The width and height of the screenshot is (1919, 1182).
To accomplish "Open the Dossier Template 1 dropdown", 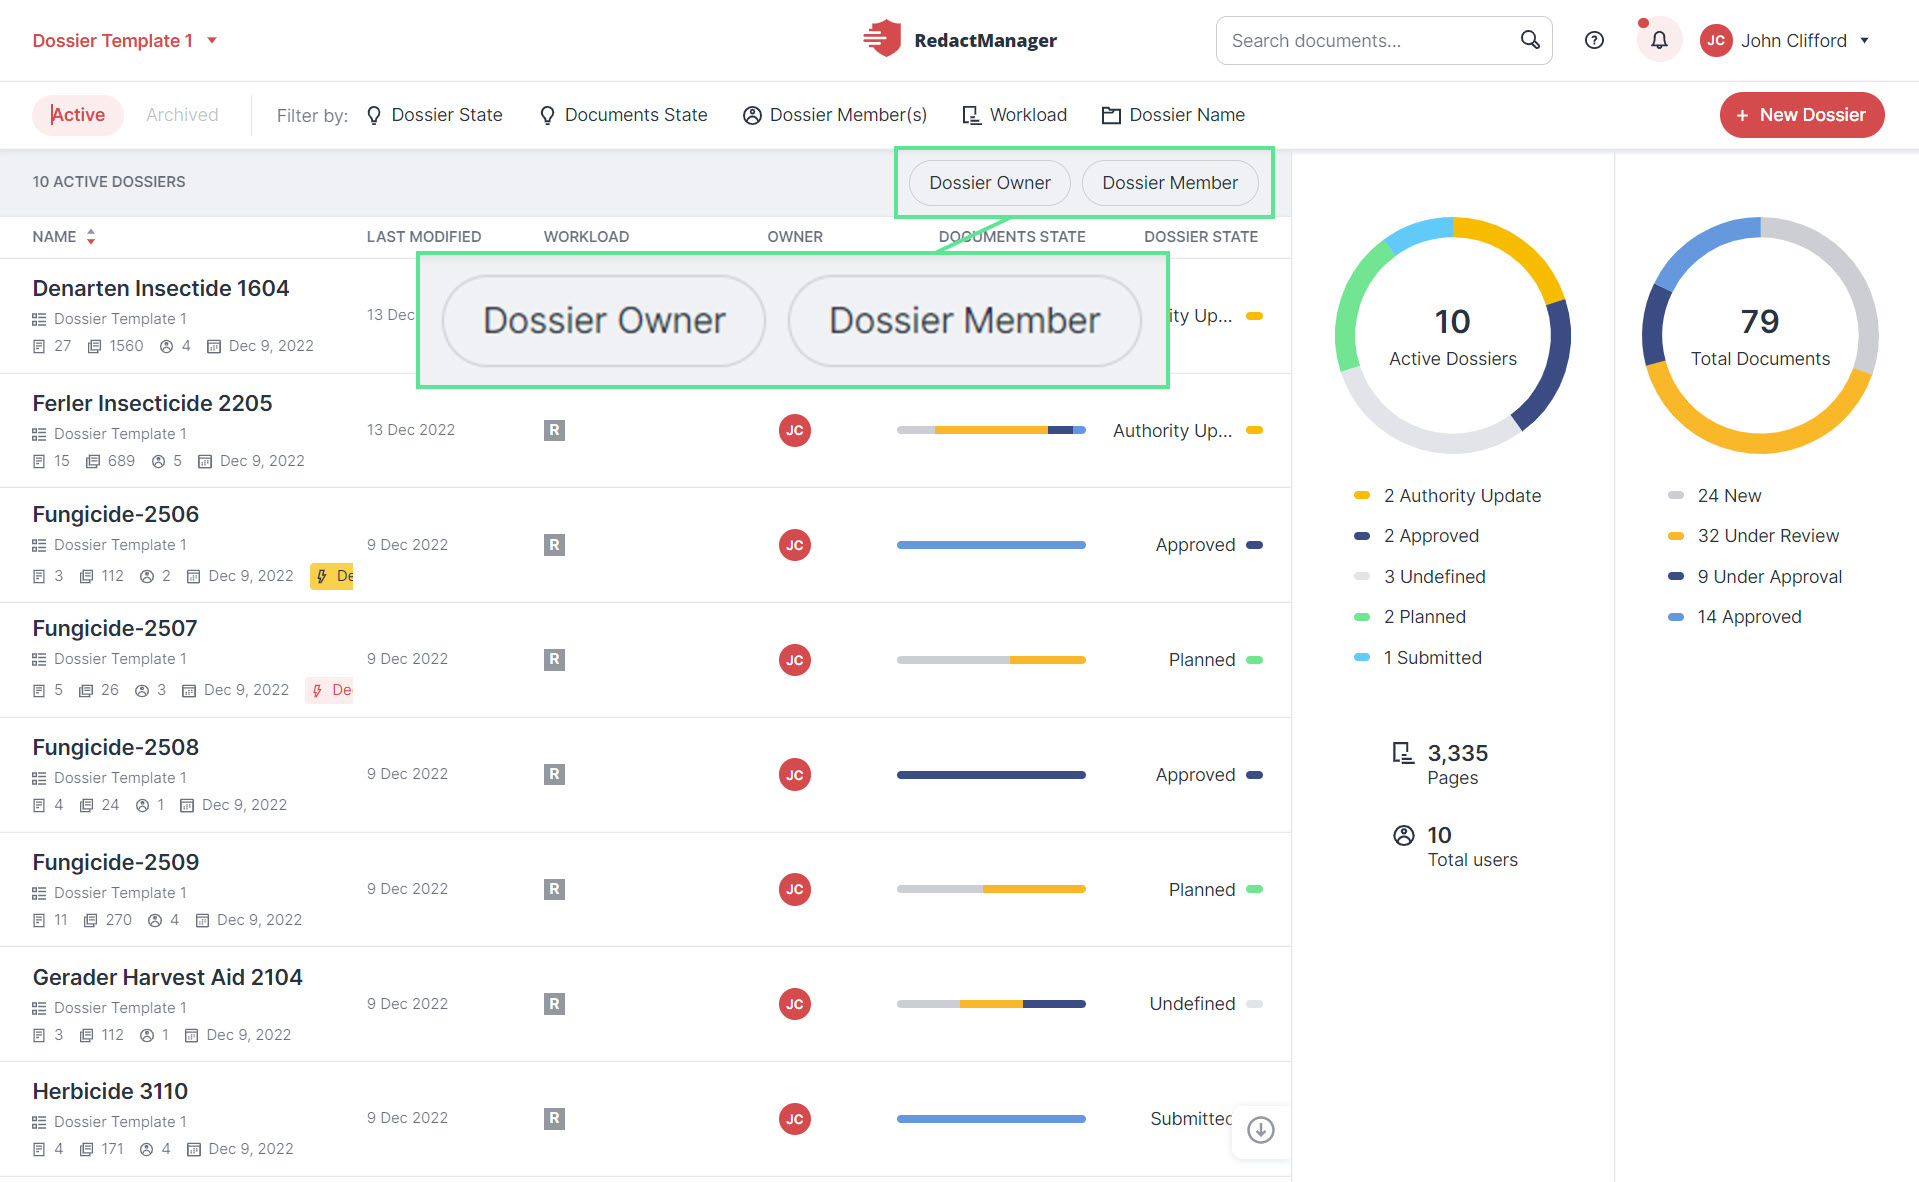I will 125,40.
